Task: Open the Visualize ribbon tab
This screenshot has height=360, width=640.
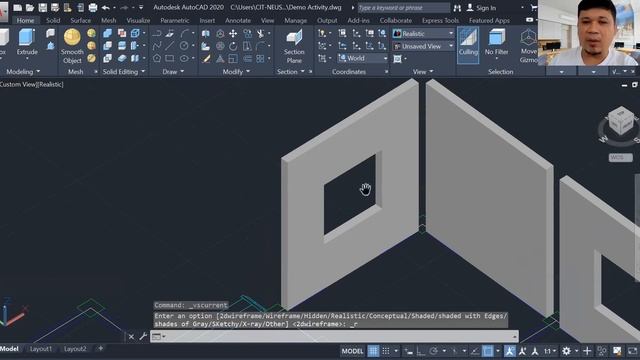Action: (x=138, y=20)
